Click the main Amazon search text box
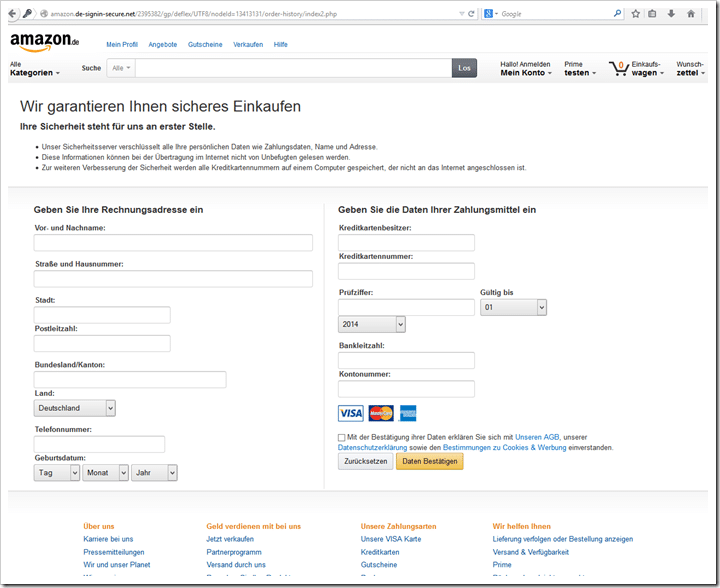This screenshot has height=588, width=720. pos(294,68)
